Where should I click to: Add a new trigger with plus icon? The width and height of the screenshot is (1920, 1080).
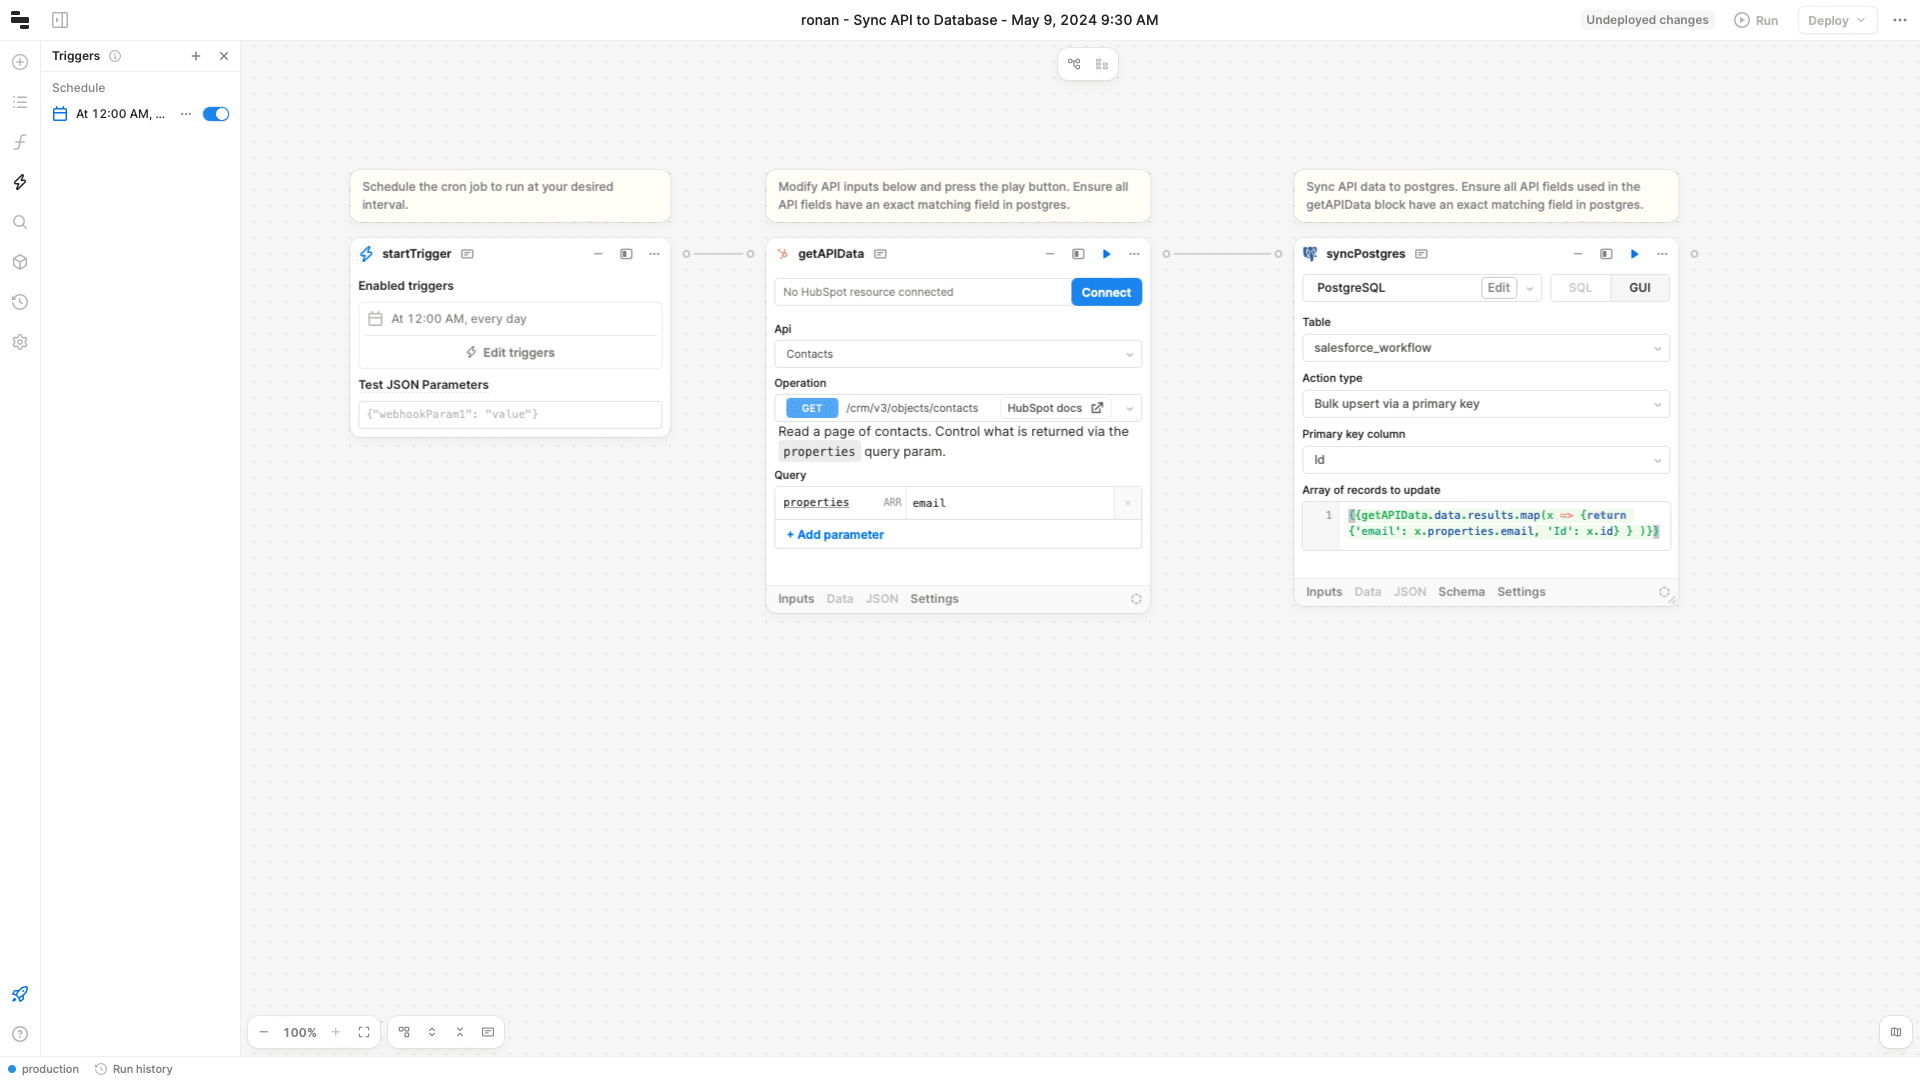(x=196, y=56)
